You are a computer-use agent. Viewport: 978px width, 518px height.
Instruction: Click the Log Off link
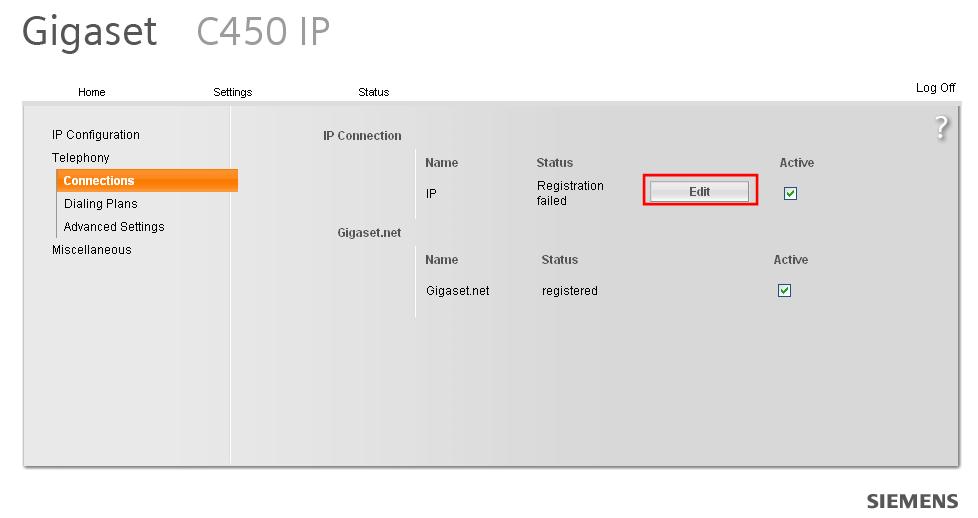935,88
